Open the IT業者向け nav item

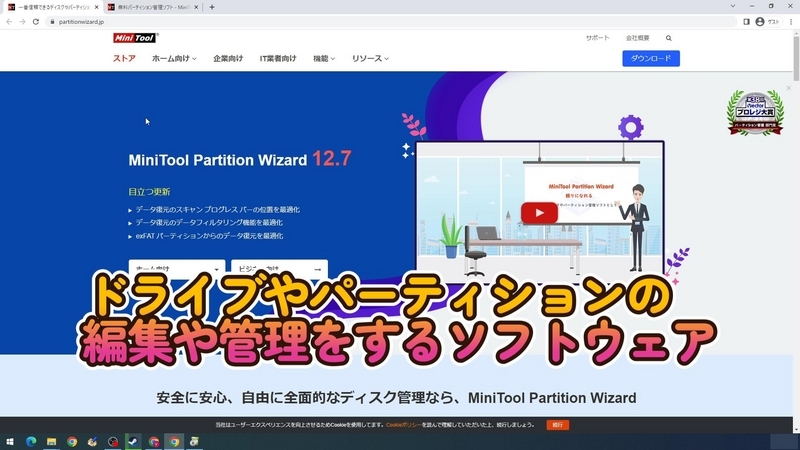click(x=278, y=59)
